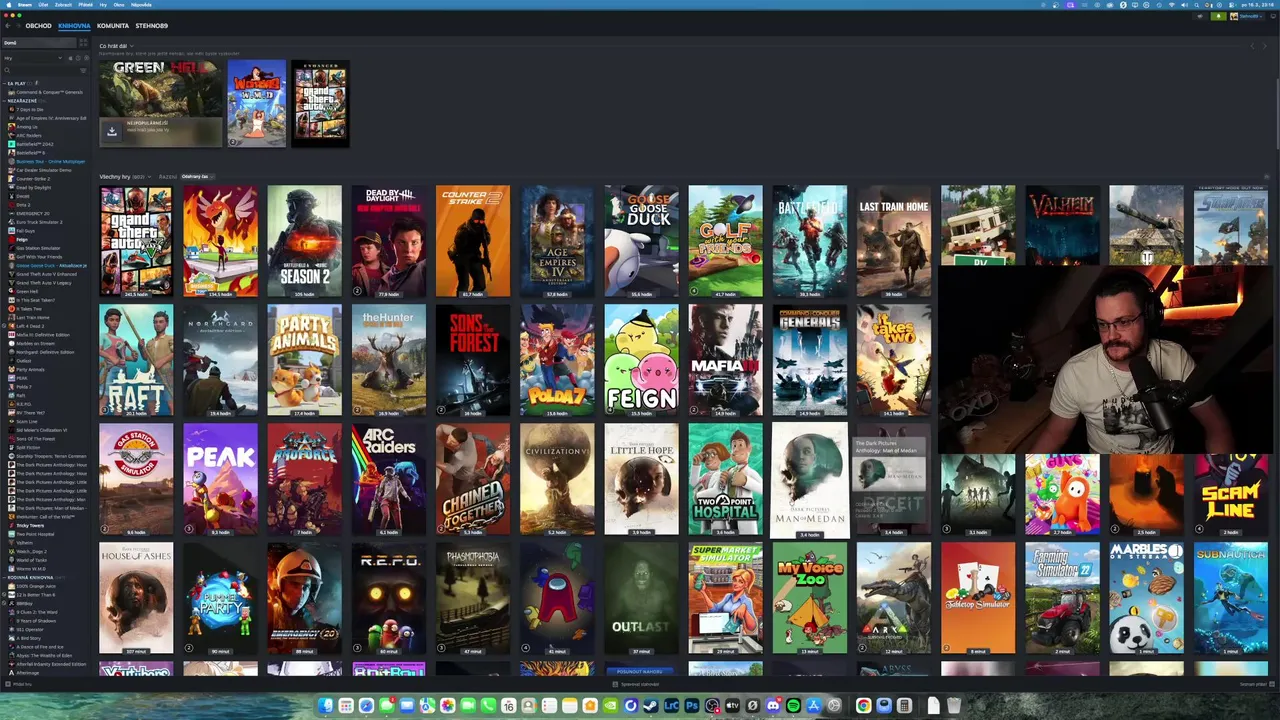Open 'Správa stahování' downloads link
Screen dimensions: 1280x720
tap(636, 684)
